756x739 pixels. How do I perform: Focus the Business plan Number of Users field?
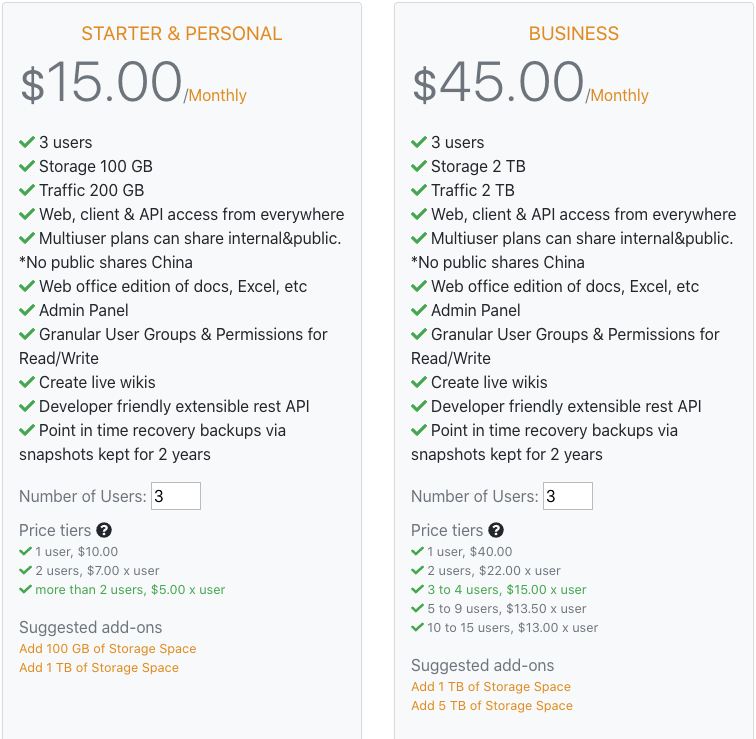[x=568, y=496]
